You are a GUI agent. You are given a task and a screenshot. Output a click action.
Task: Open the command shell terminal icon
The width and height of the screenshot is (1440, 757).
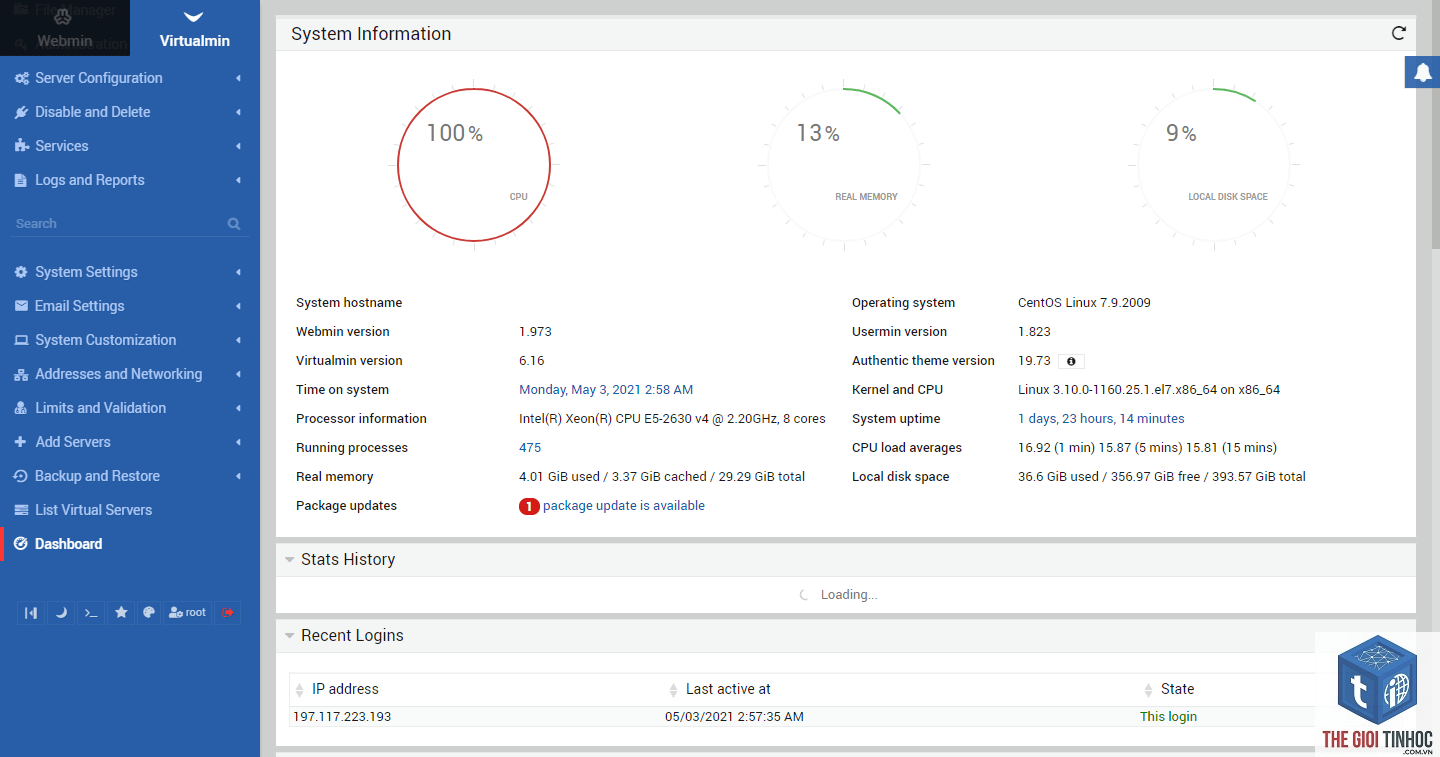click(x=91, y=612)
